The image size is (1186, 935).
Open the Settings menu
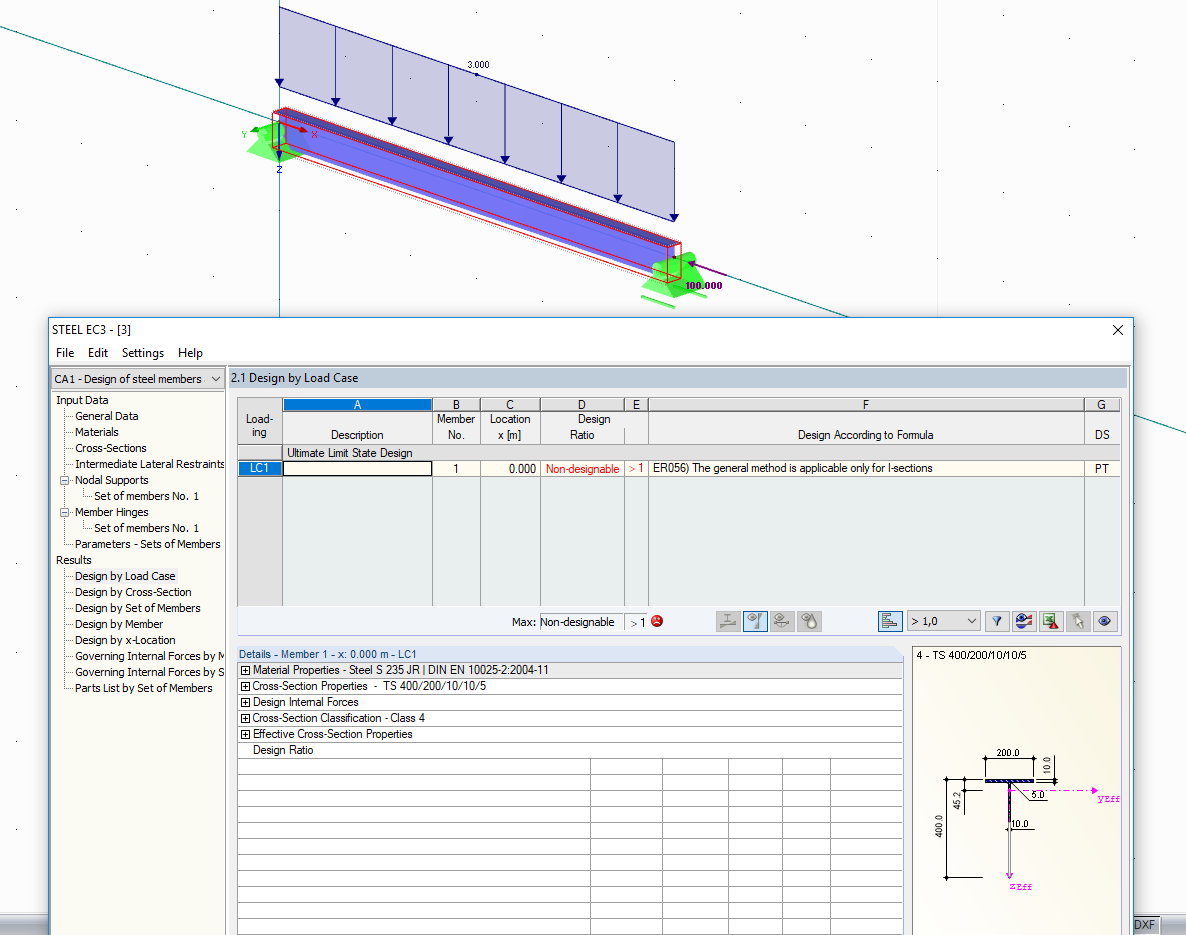point(142,353)
